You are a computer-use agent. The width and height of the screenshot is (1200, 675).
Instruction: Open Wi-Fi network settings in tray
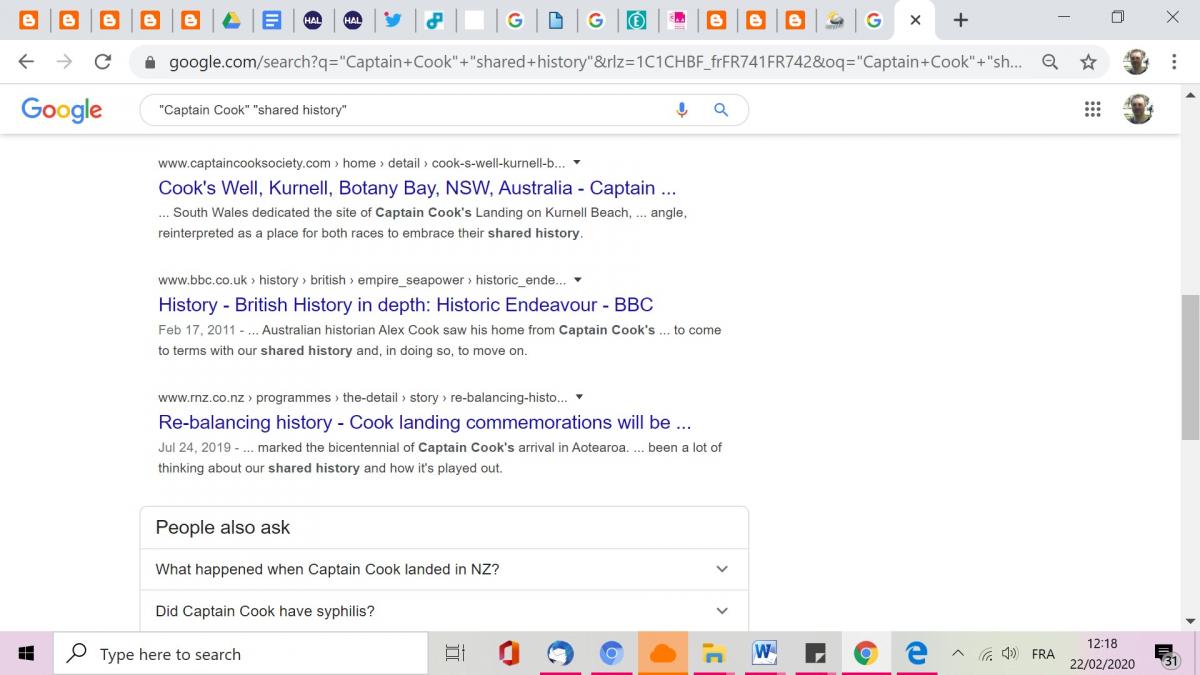pyautogui.click(x=986, y=654)
